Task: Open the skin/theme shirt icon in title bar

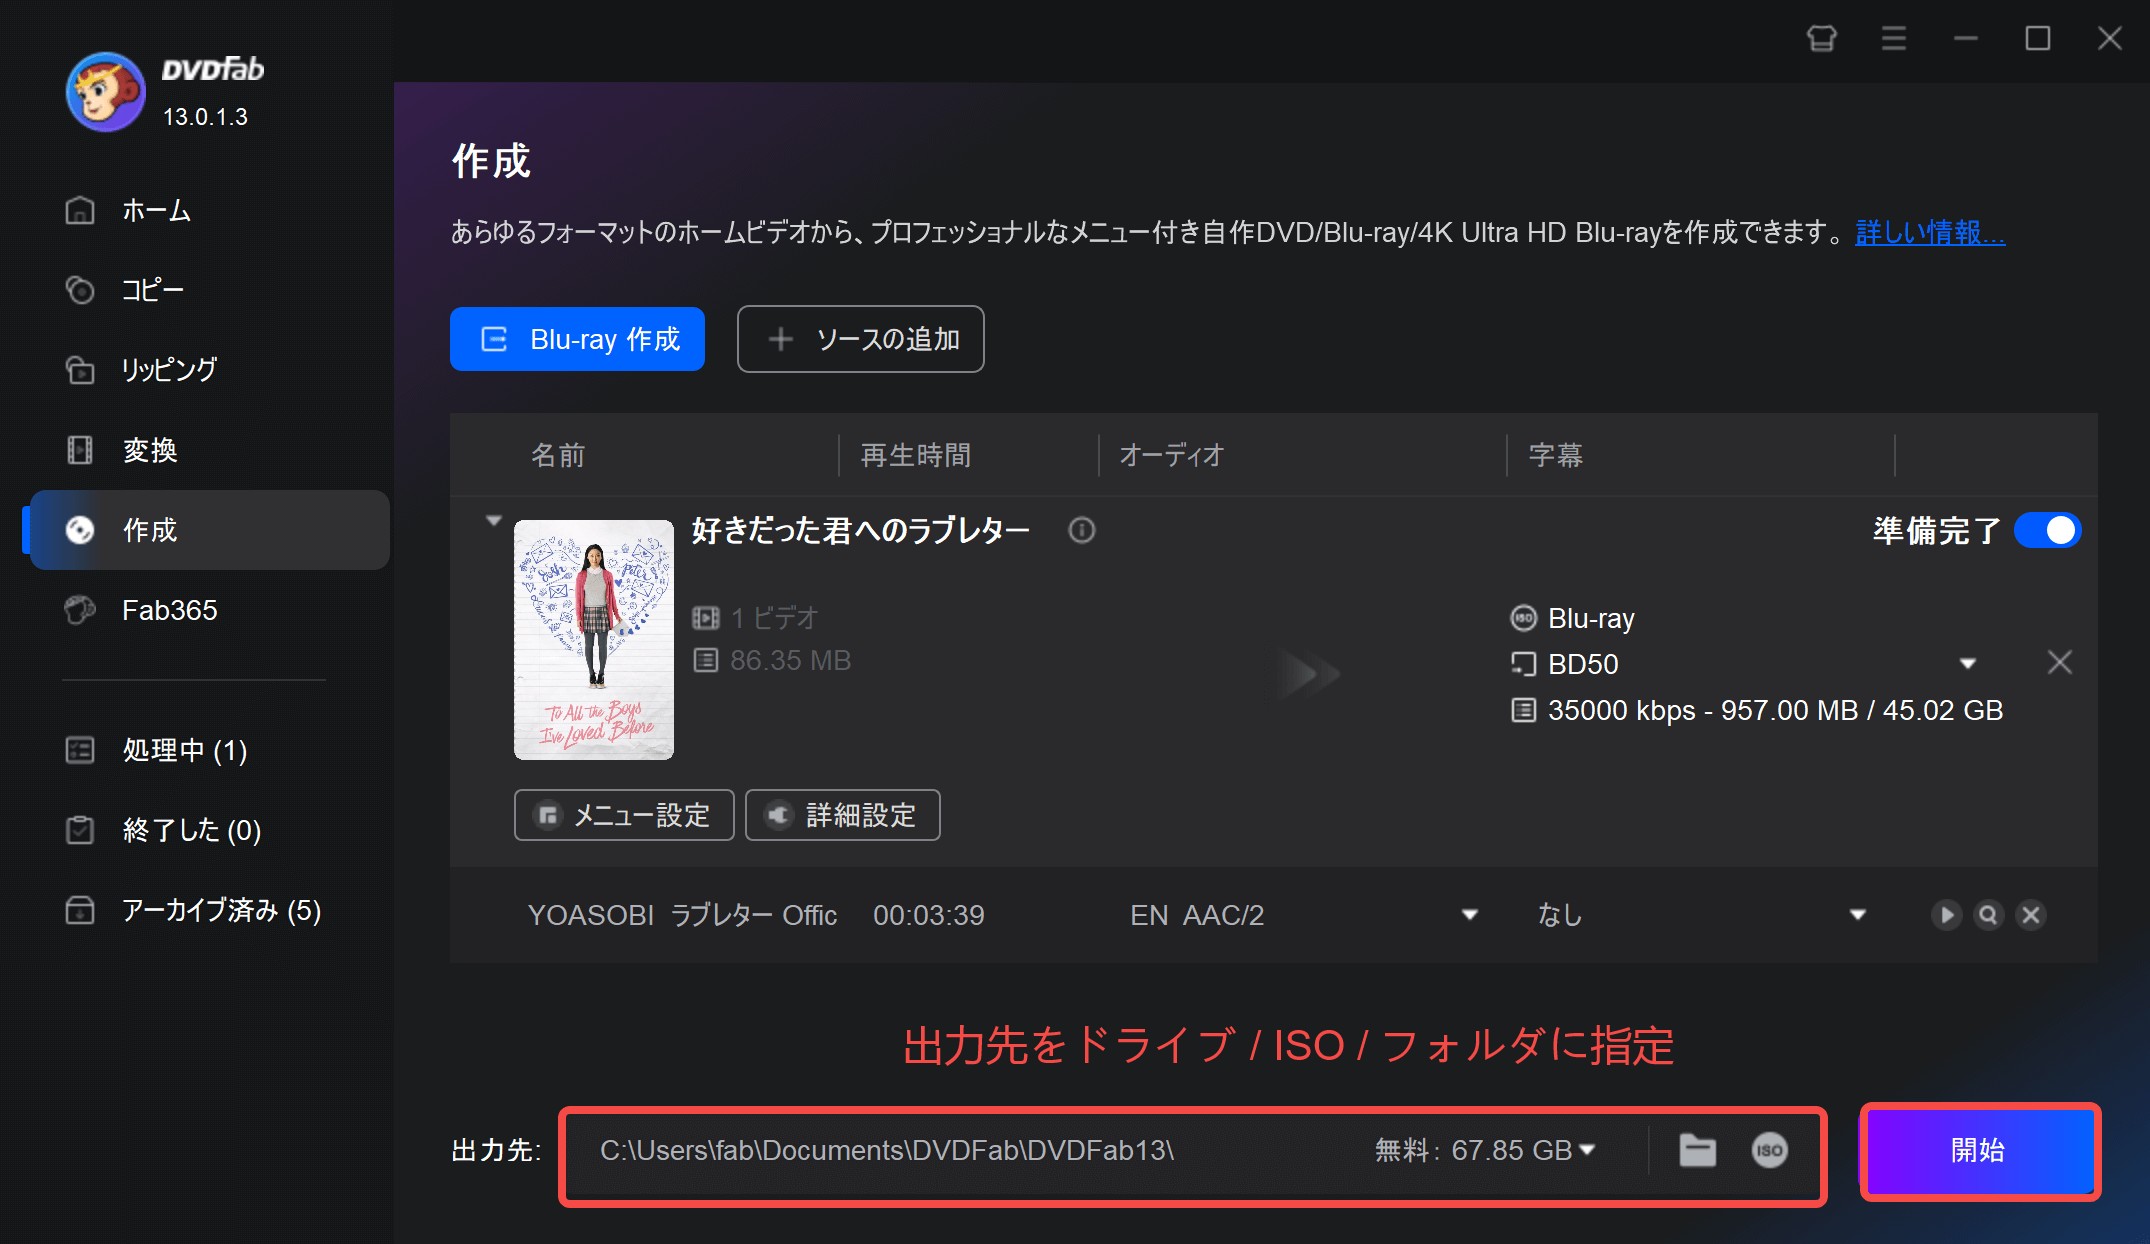Action: 1822,39
